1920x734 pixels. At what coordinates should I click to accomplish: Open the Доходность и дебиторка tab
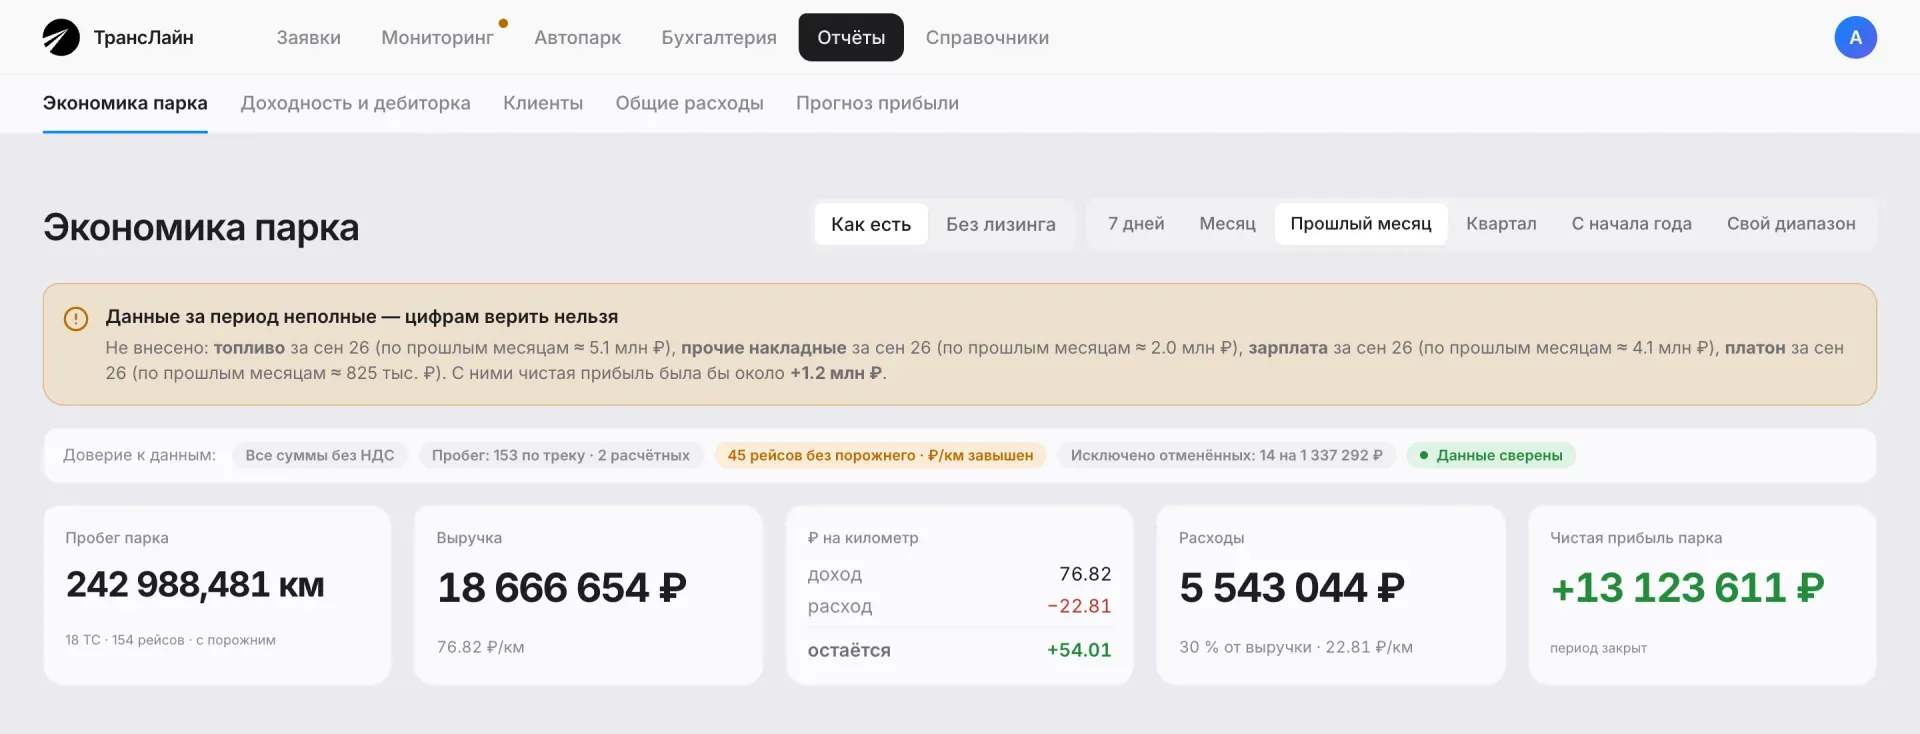coord(355,103)
